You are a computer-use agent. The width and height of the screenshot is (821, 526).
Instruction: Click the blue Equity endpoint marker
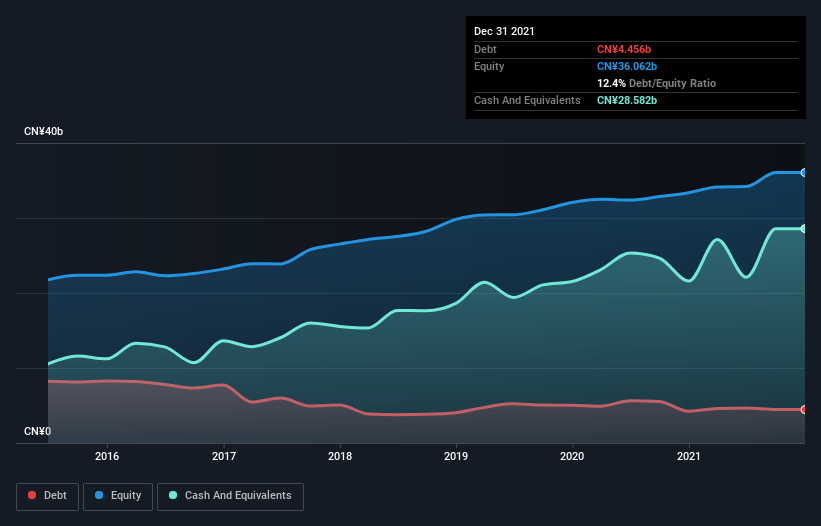click(x=803, y=173)
